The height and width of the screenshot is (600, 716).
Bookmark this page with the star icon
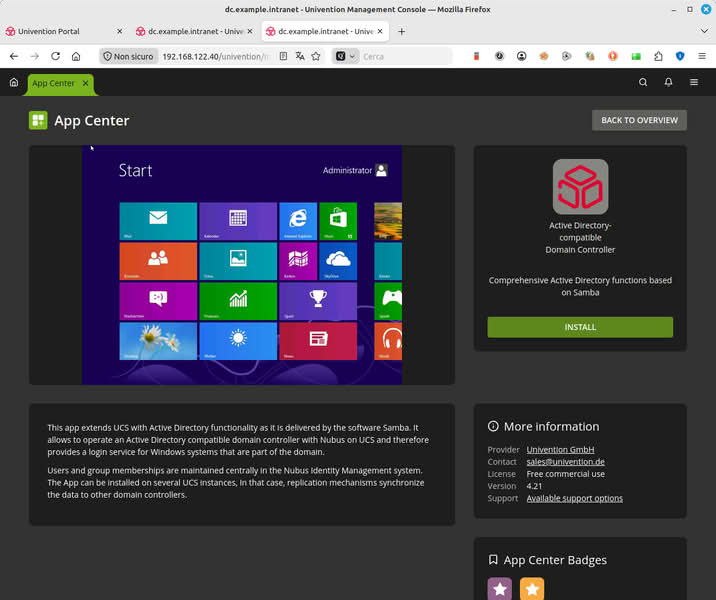pos(316,56)
